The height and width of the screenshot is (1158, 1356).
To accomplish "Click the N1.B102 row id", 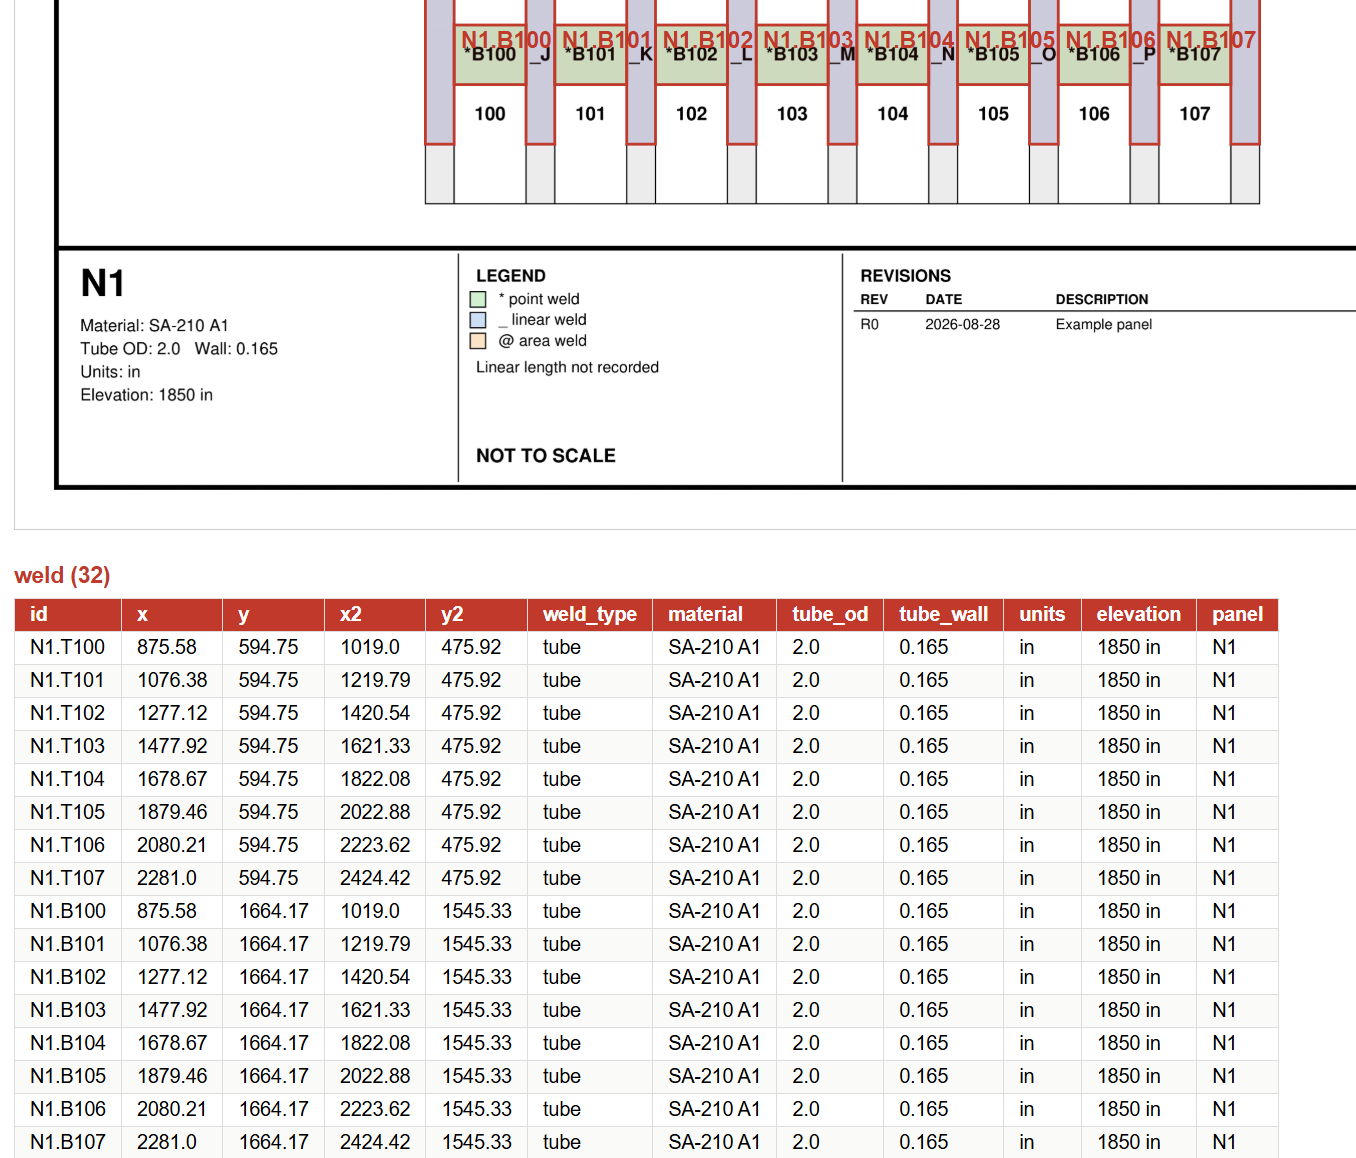I will click(x=68, y=977).
